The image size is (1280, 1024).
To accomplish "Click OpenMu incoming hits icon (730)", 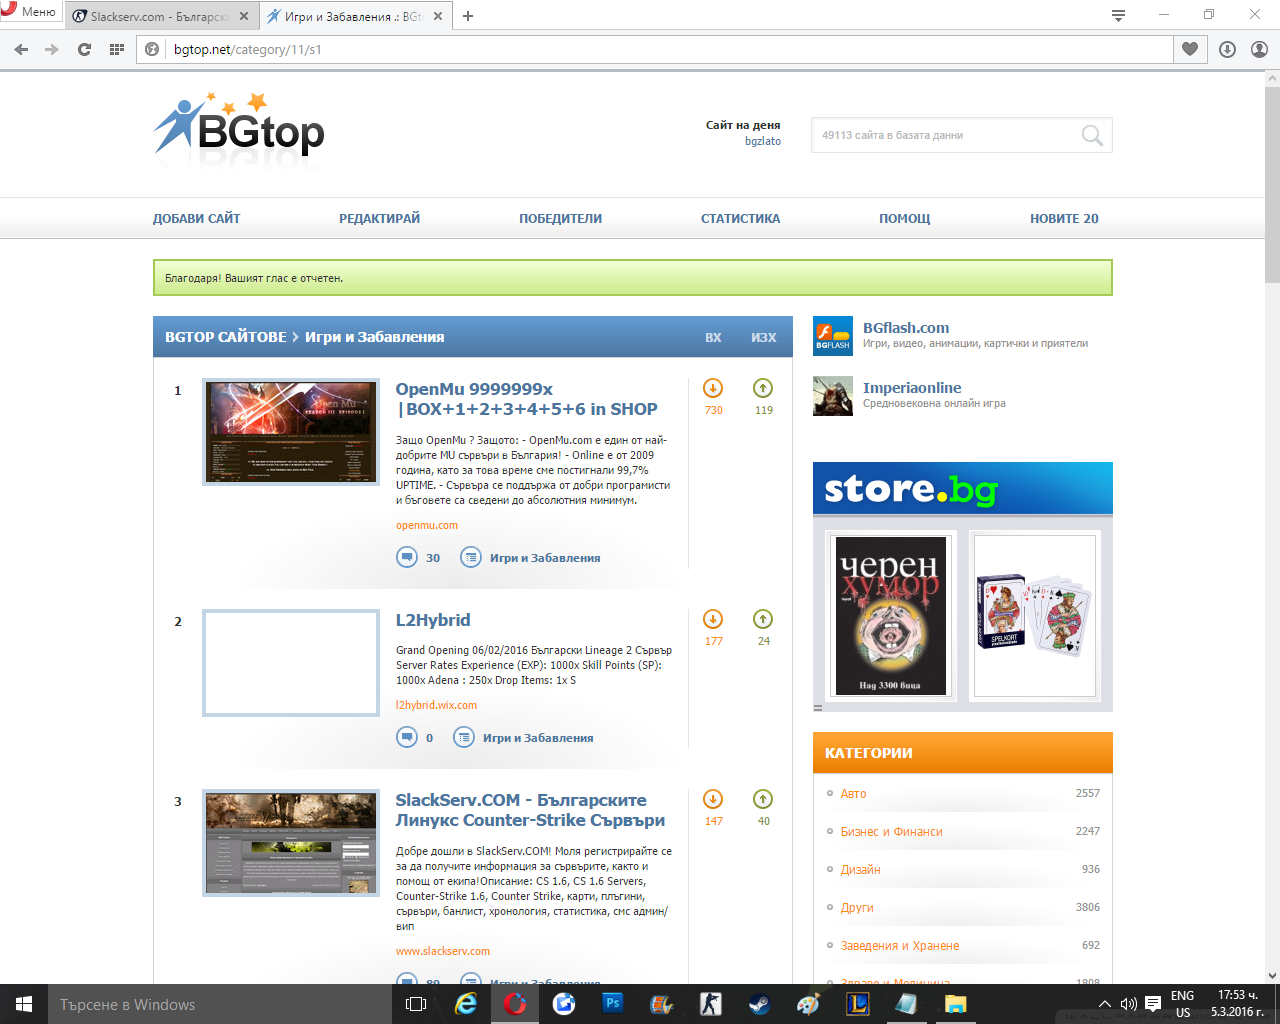I will coord(713,388).
